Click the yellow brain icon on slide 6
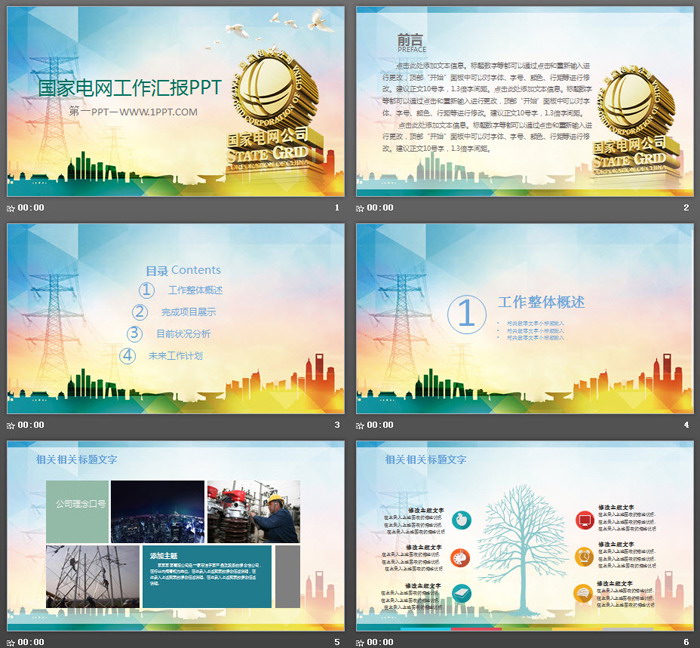This screenshot has width=700, height=648. click(x=584, y=594)
